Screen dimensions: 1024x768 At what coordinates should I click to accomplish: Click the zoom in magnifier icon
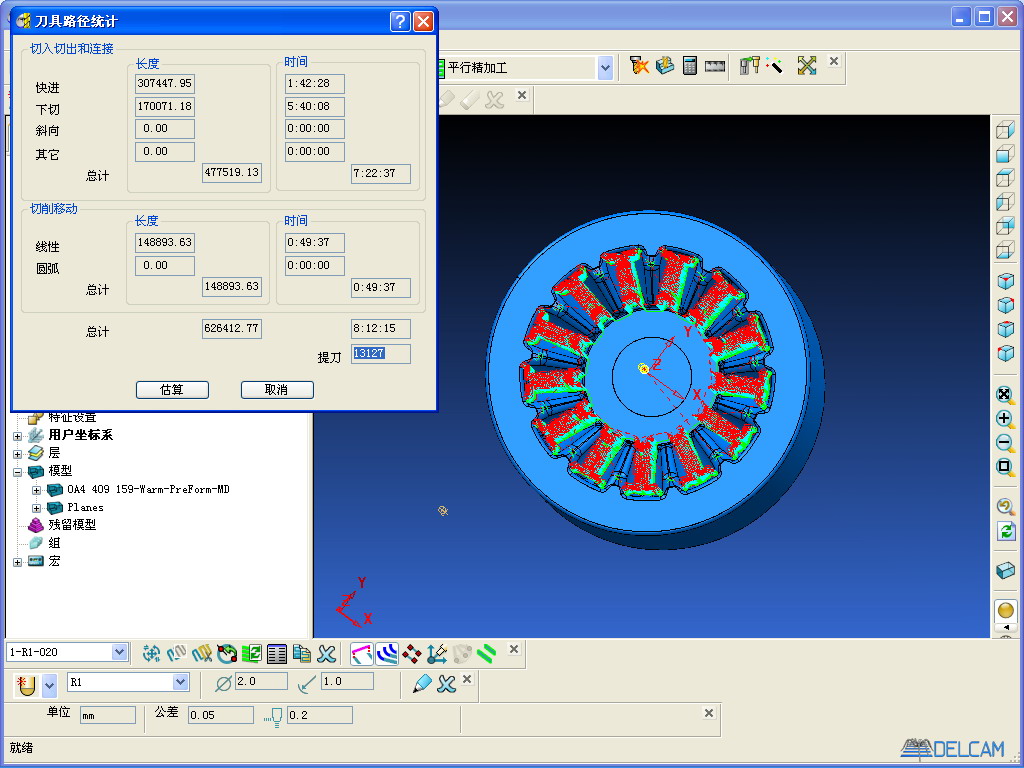(x=1004, y=419)
